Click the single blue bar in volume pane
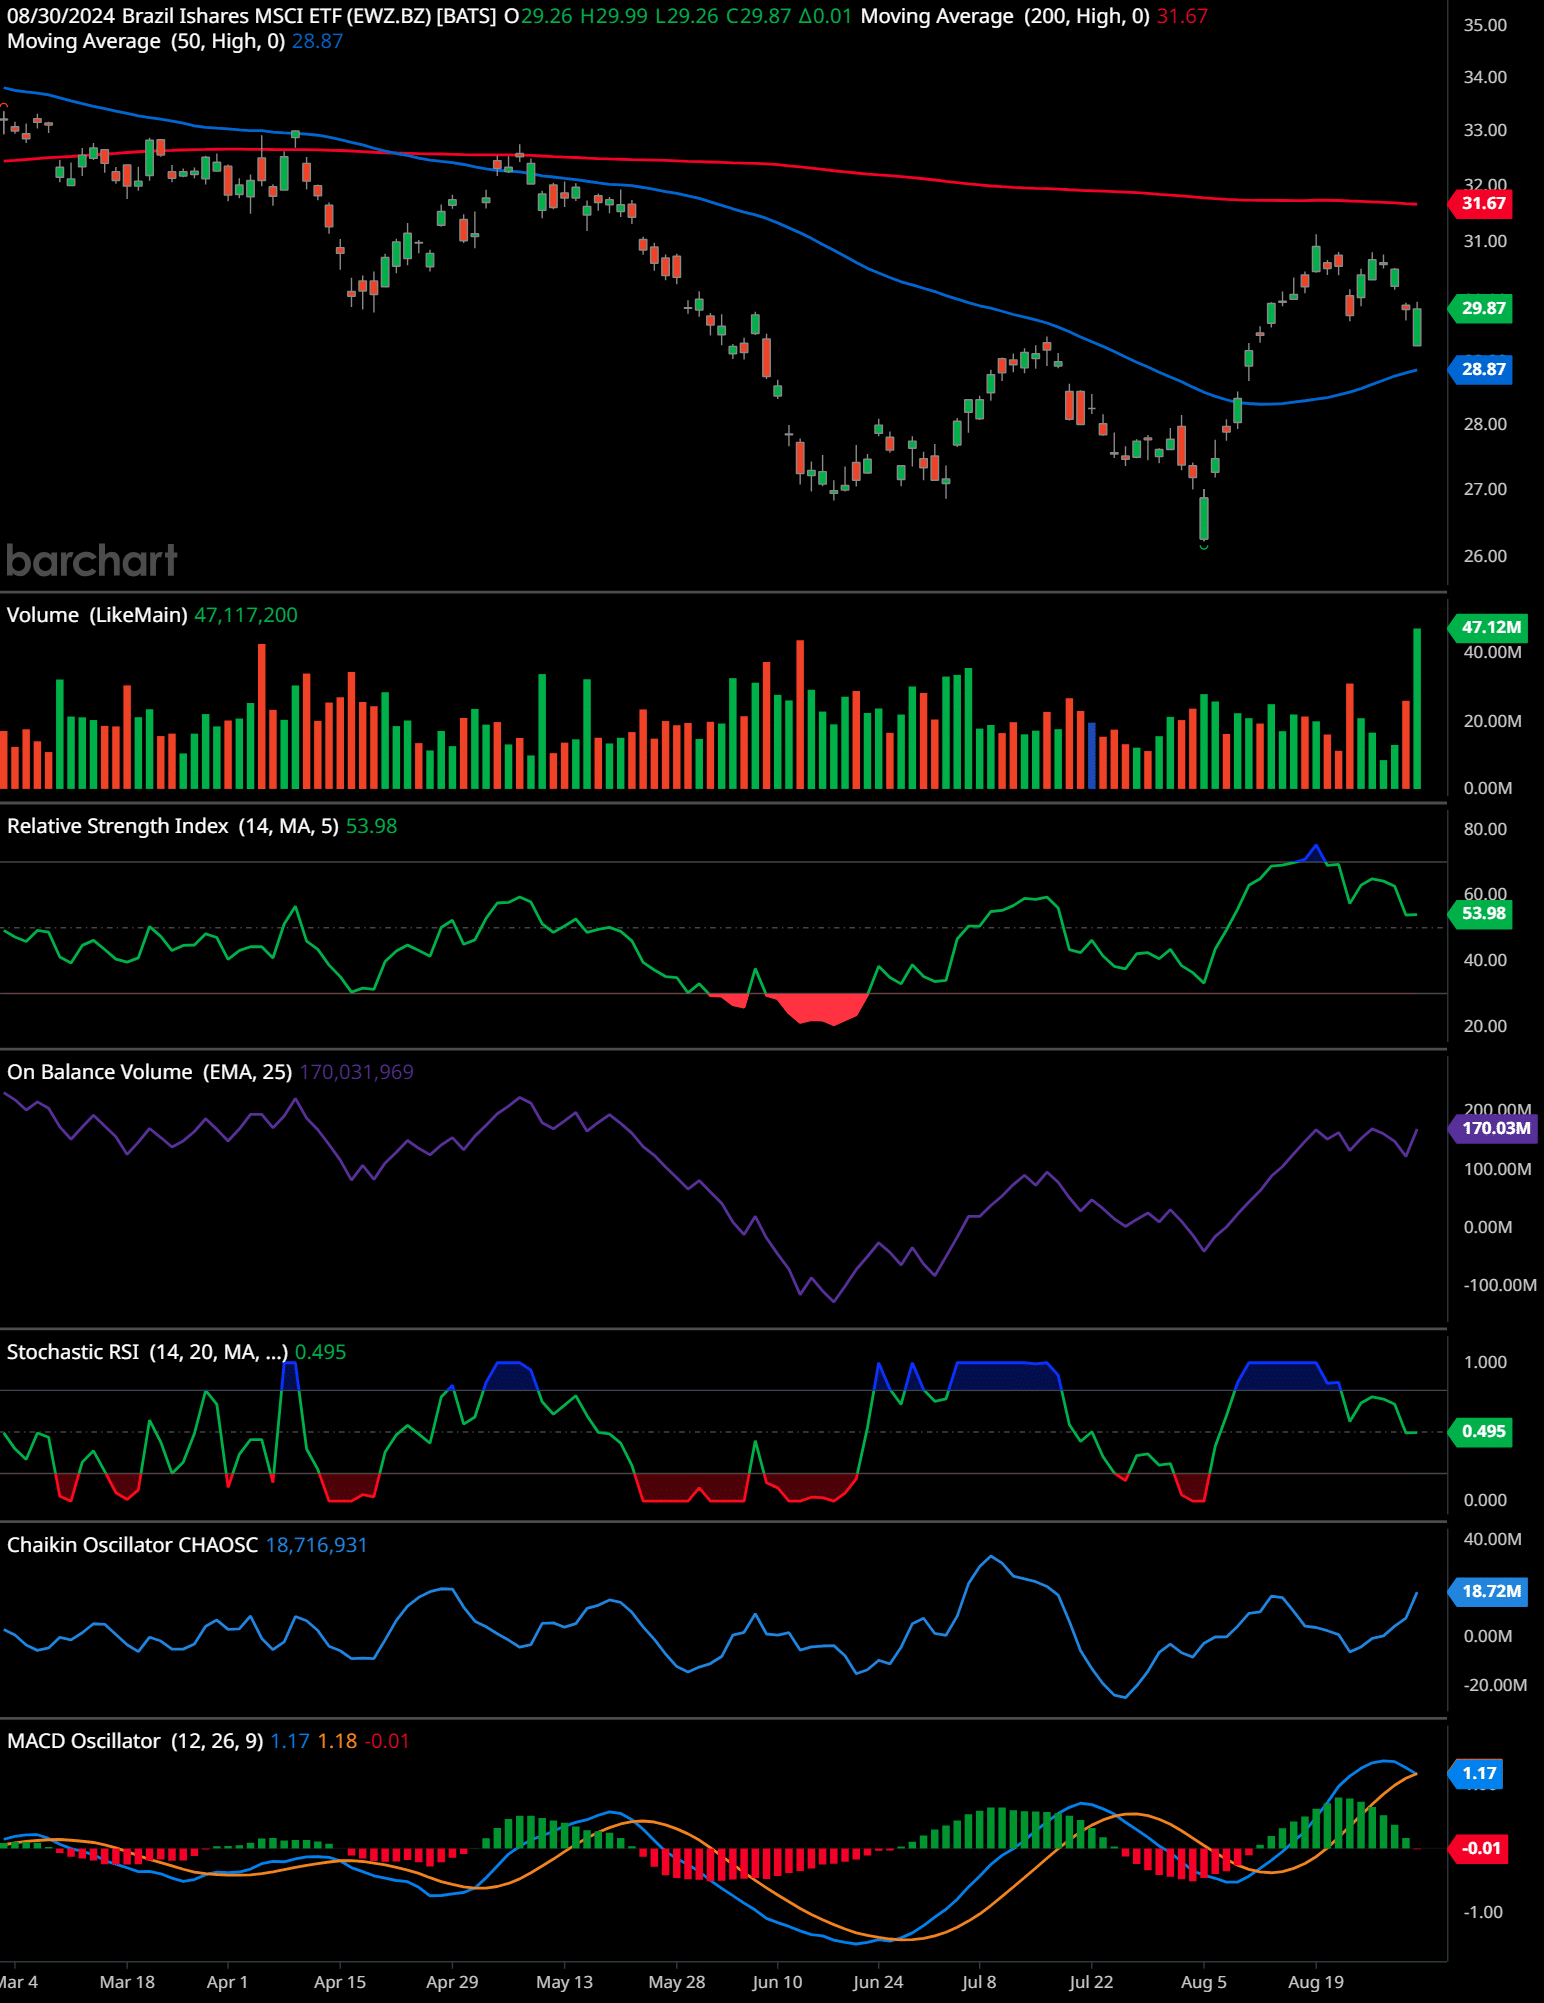Viewport: 1544px width, 2003px height. click(1091, 755)
